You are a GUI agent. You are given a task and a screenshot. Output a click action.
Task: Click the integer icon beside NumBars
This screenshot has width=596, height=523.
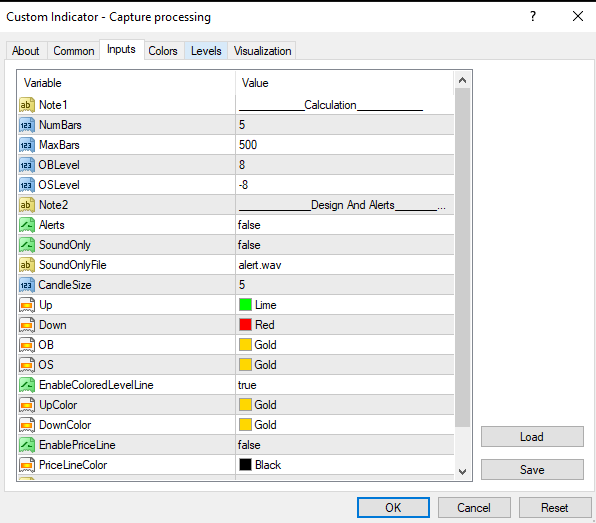click(x=27, y=125)
